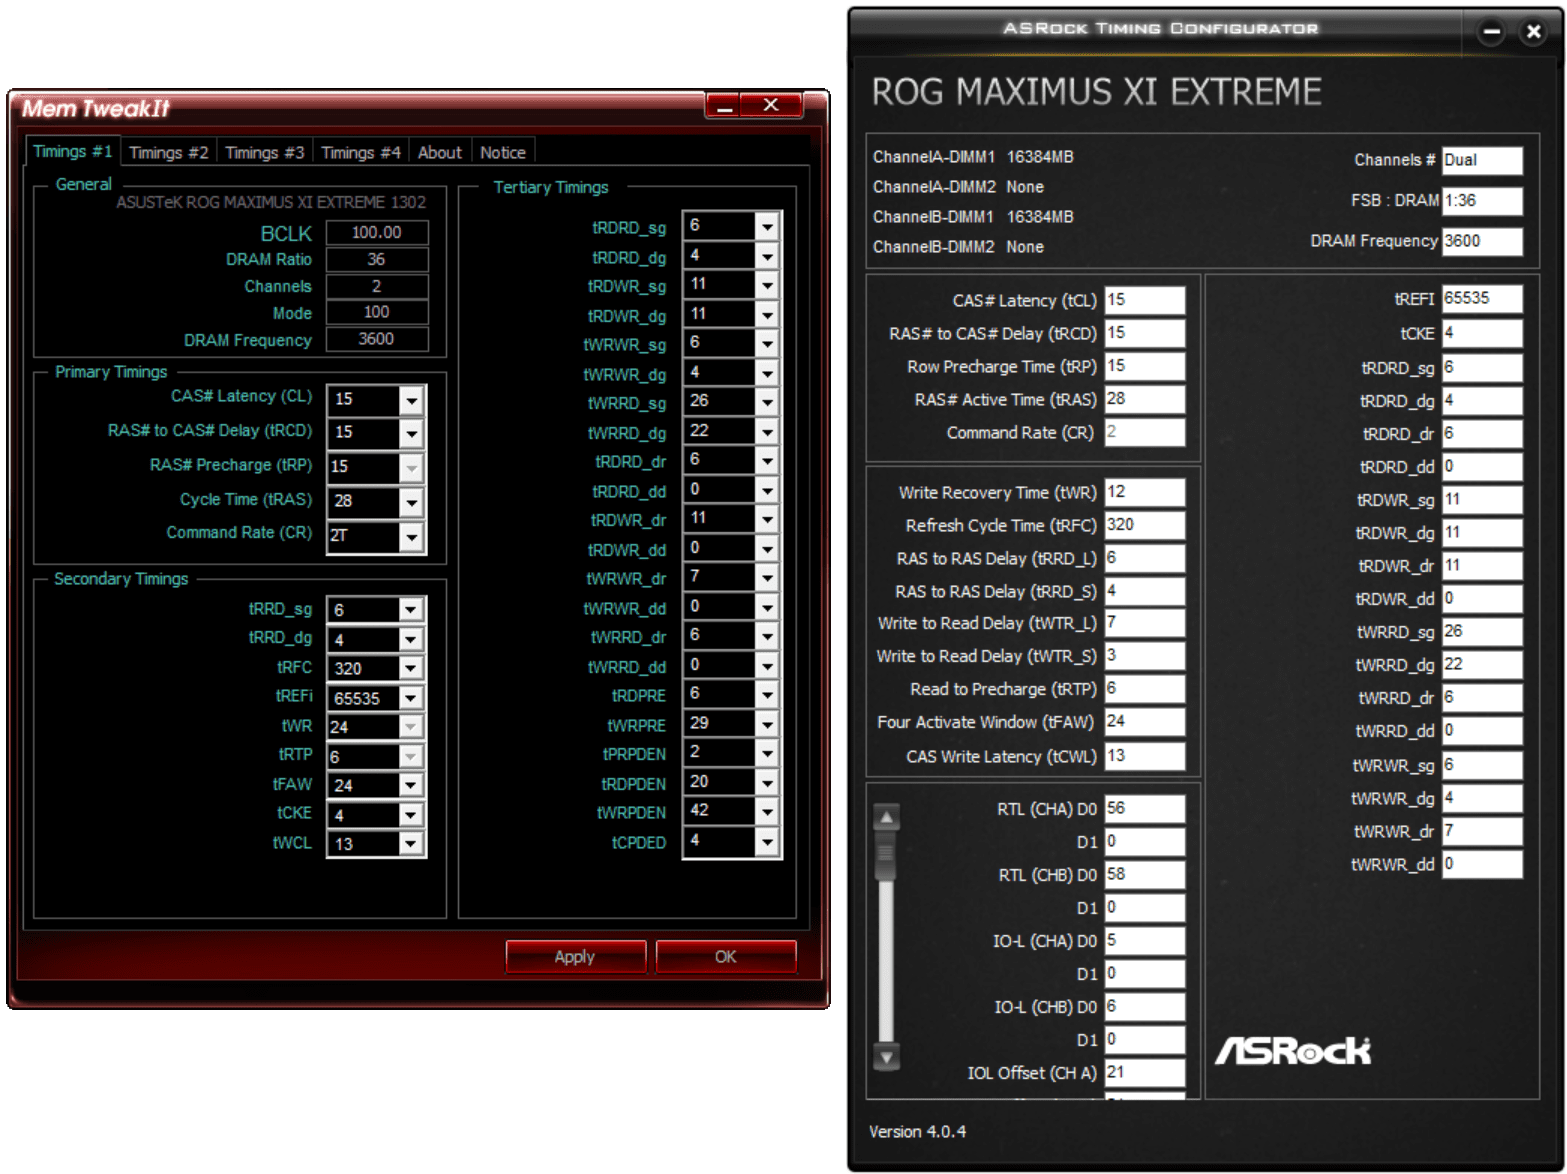The image size is (1567, 1174).
Task: Click the RAS# Active Time (tRAS) field
Action: [x=1145, y=399]
